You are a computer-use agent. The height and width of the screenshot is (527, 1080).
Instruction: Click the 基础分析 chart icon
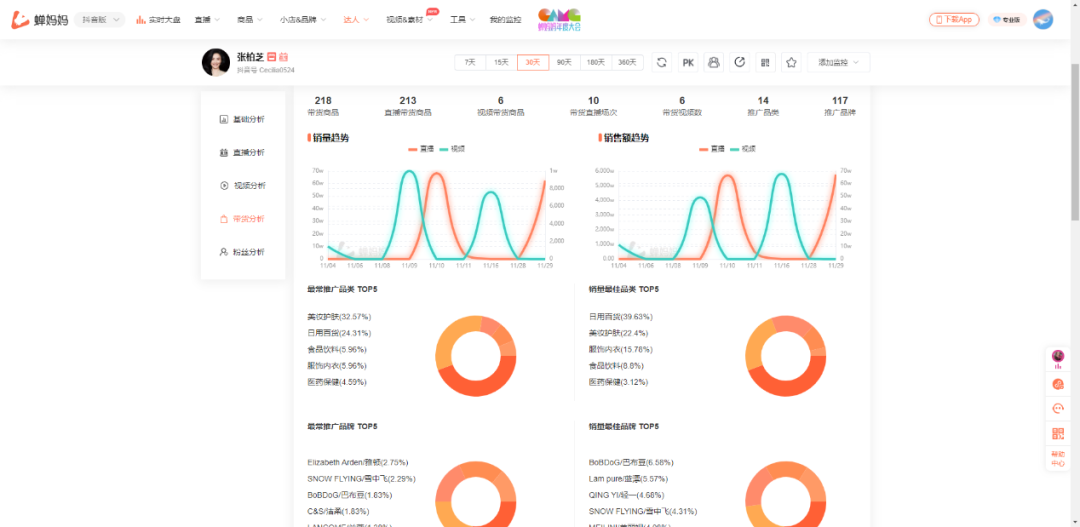(x=223, y=119)
